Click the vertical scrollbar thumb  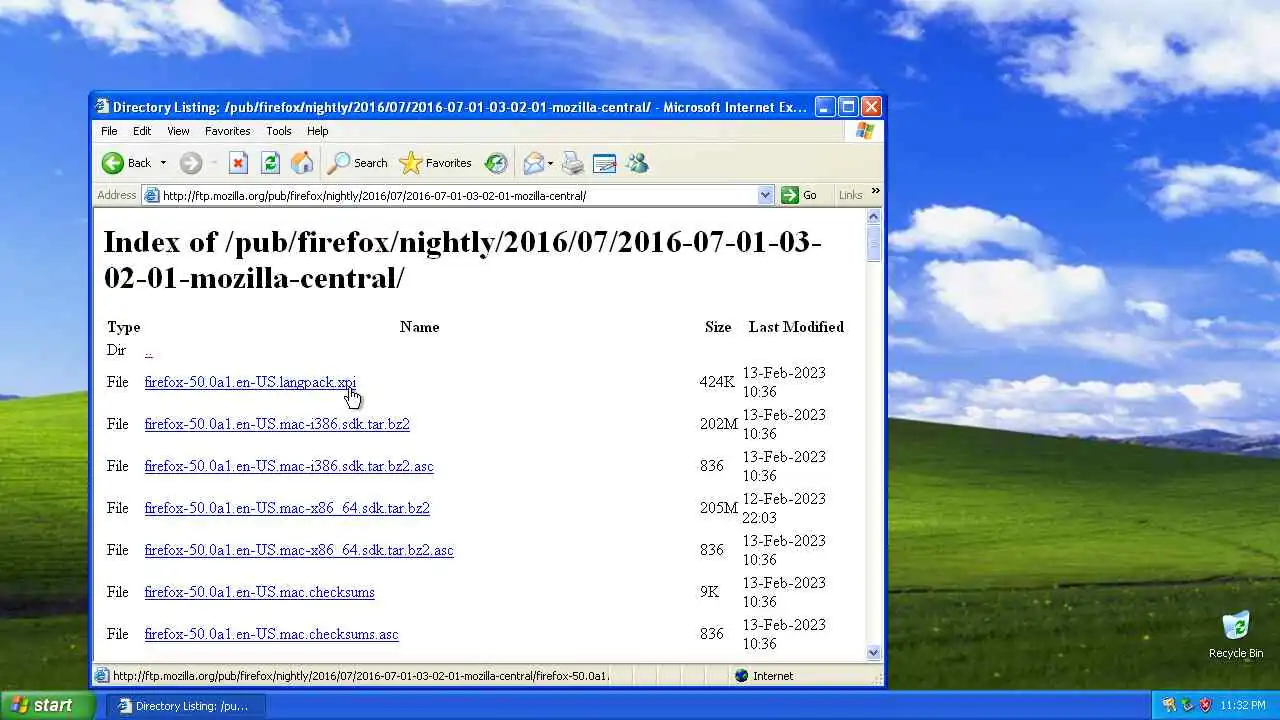pos(874,244)
